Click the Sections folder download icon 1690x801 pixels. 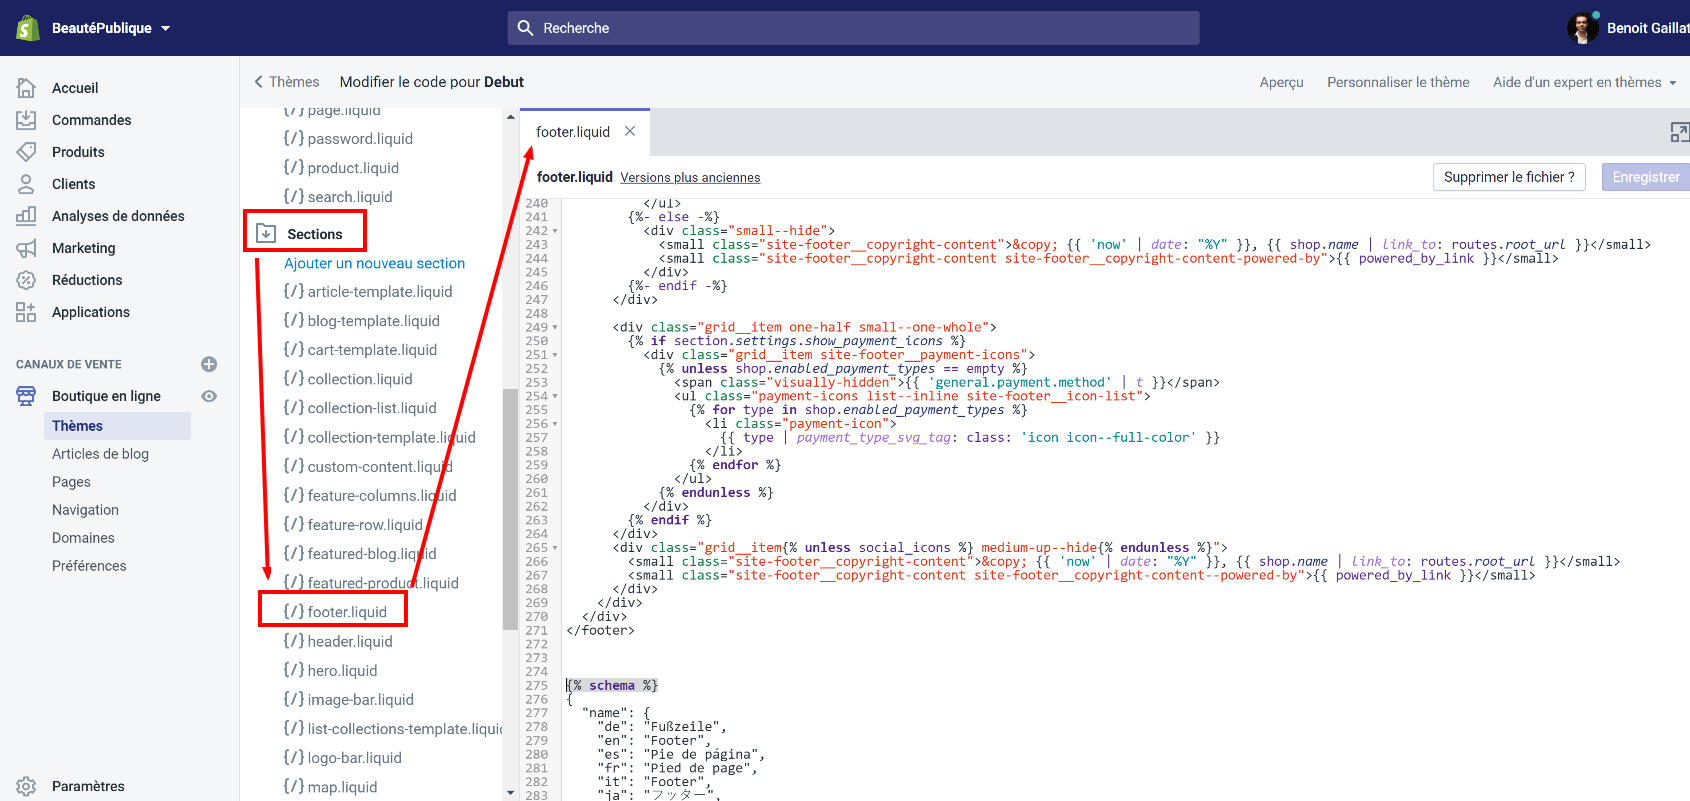266,233
